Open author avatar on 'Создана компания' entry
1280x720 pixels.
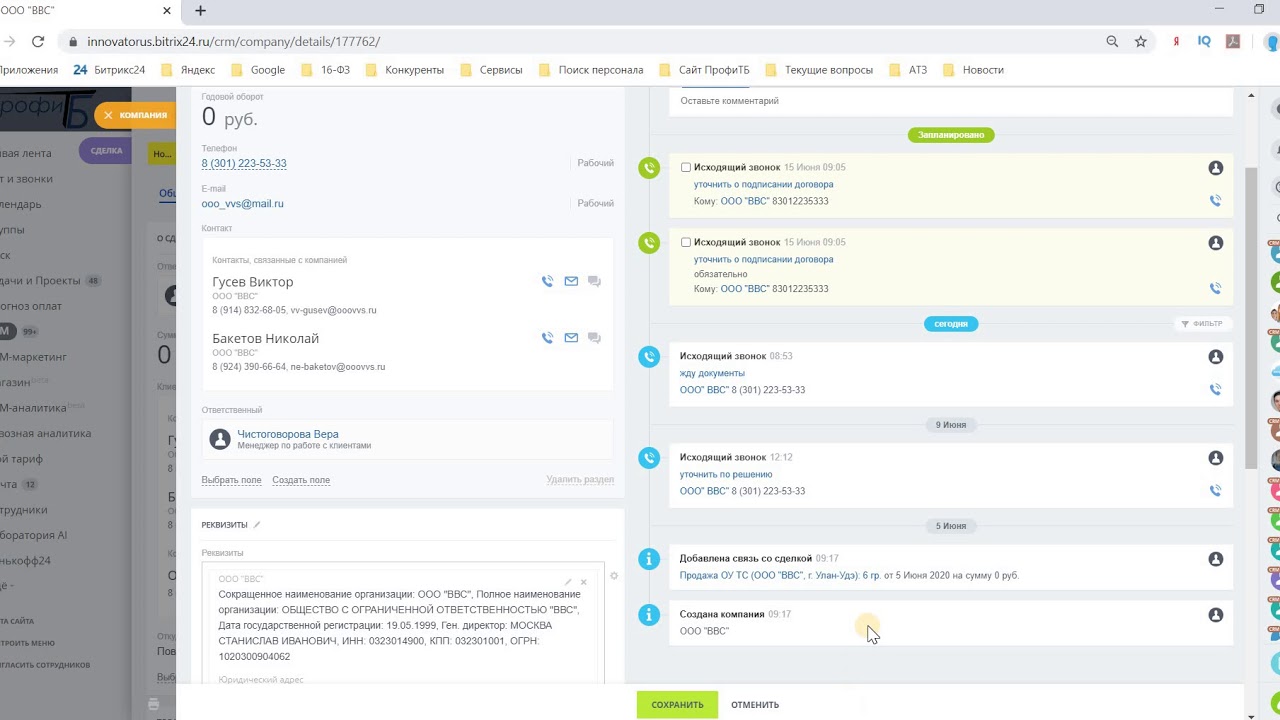[x=1215, y=615]
